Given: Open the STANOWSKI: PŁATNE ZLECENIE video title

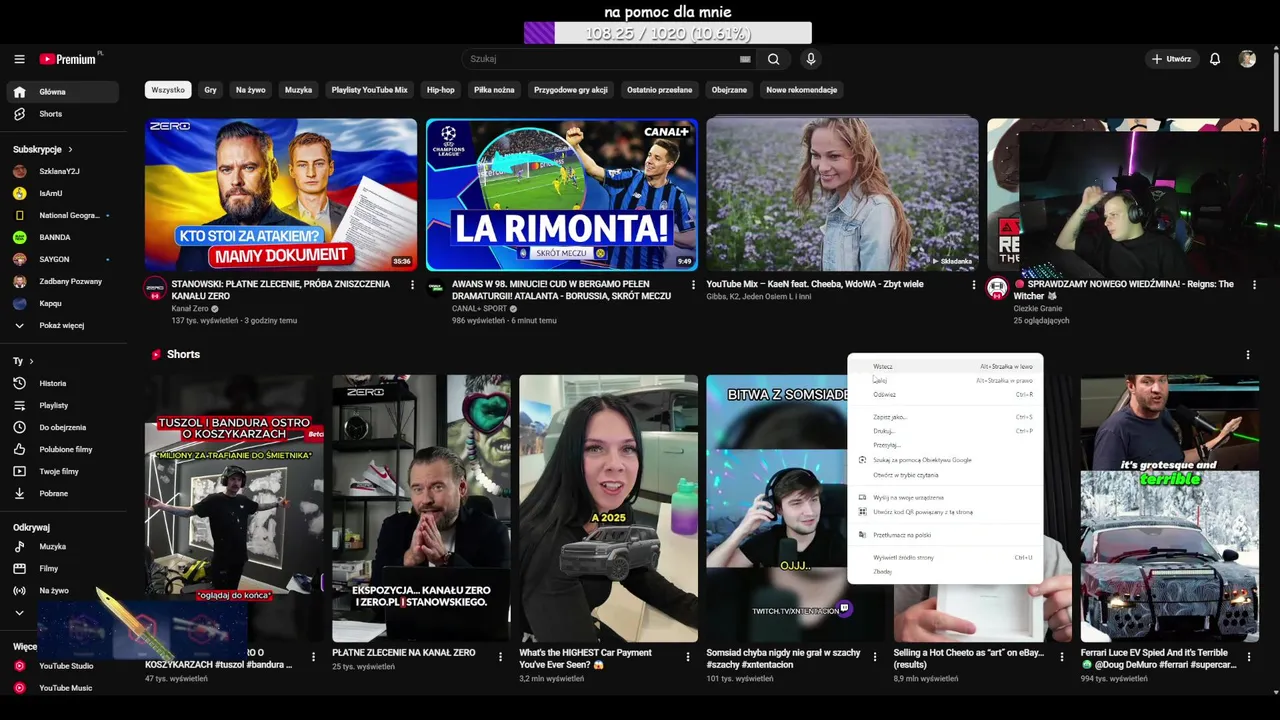Looking at the screenshot, I should 281,290.
